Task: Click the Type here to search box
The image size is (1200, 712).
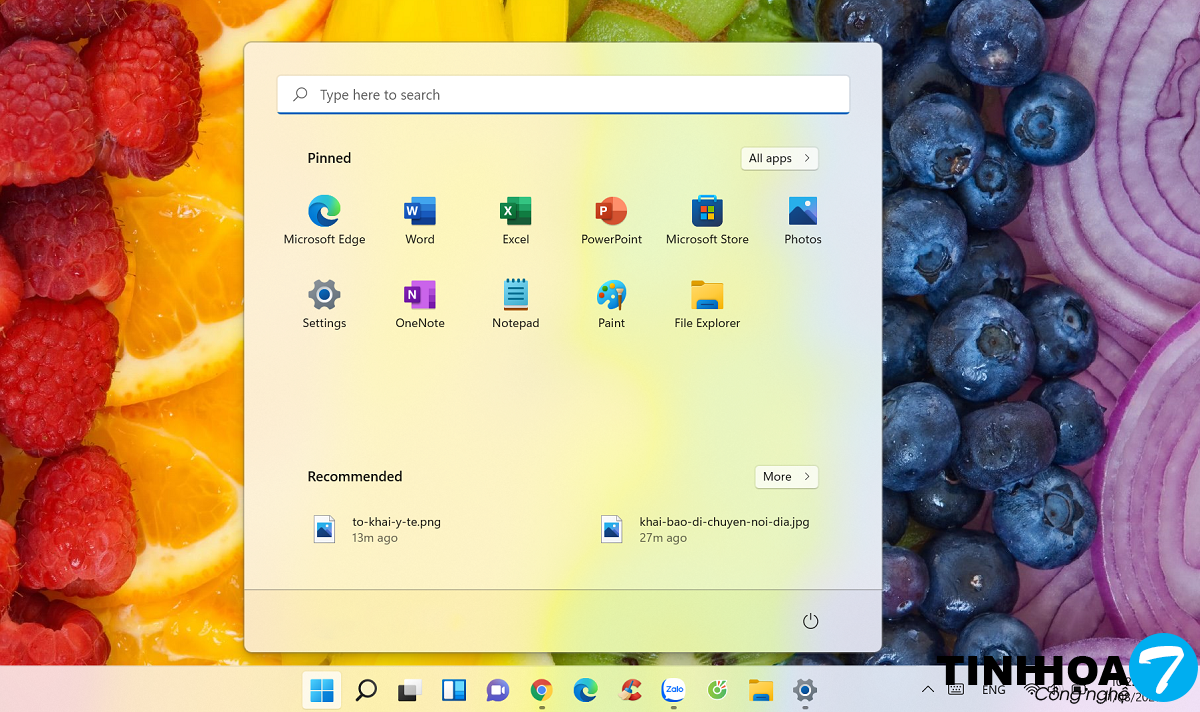Action: [563, 95]
